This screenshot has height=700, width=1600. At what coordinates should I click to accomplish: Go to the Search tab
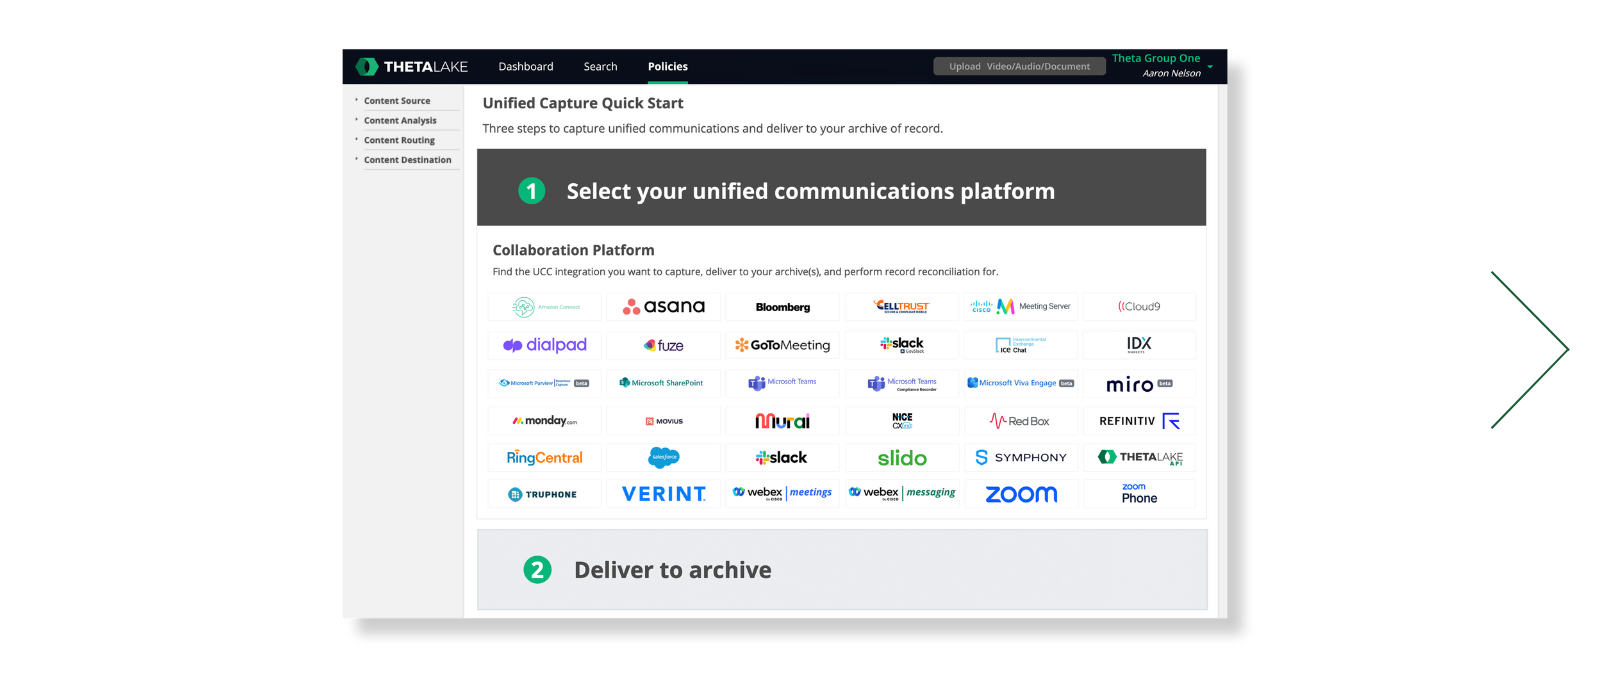point(600,67)
